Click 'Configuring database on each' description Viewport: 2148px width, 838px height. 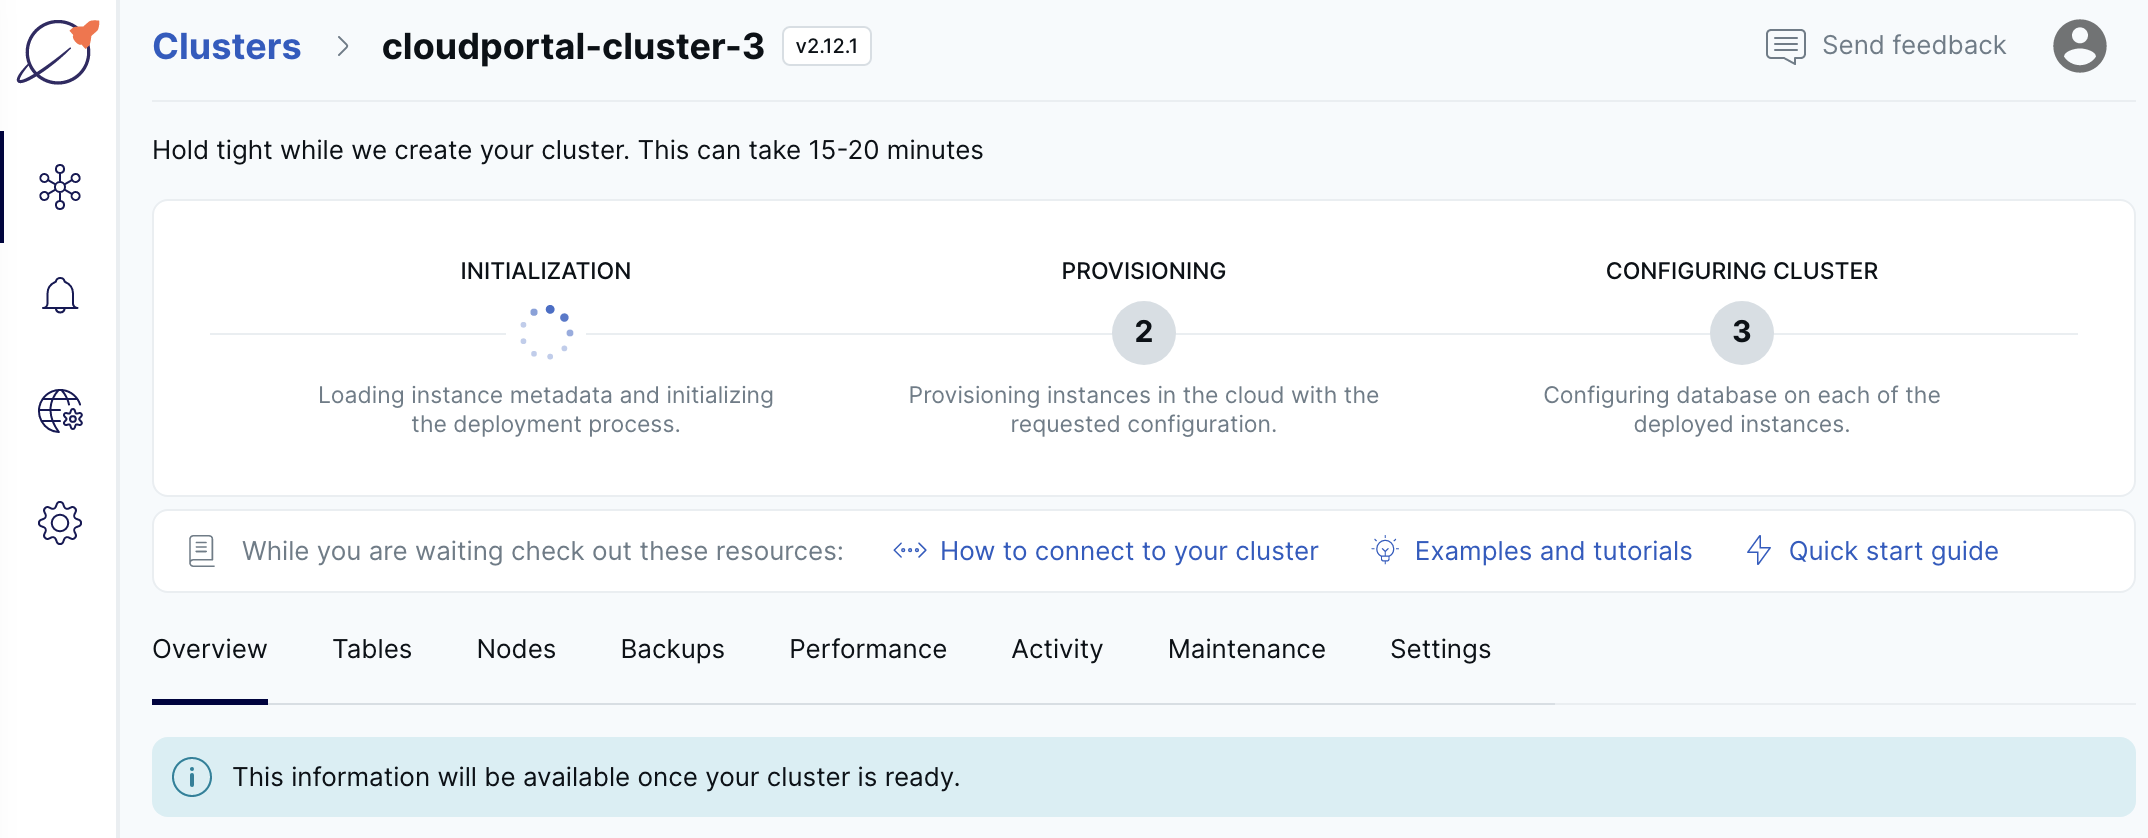(x=1742, y=409)
